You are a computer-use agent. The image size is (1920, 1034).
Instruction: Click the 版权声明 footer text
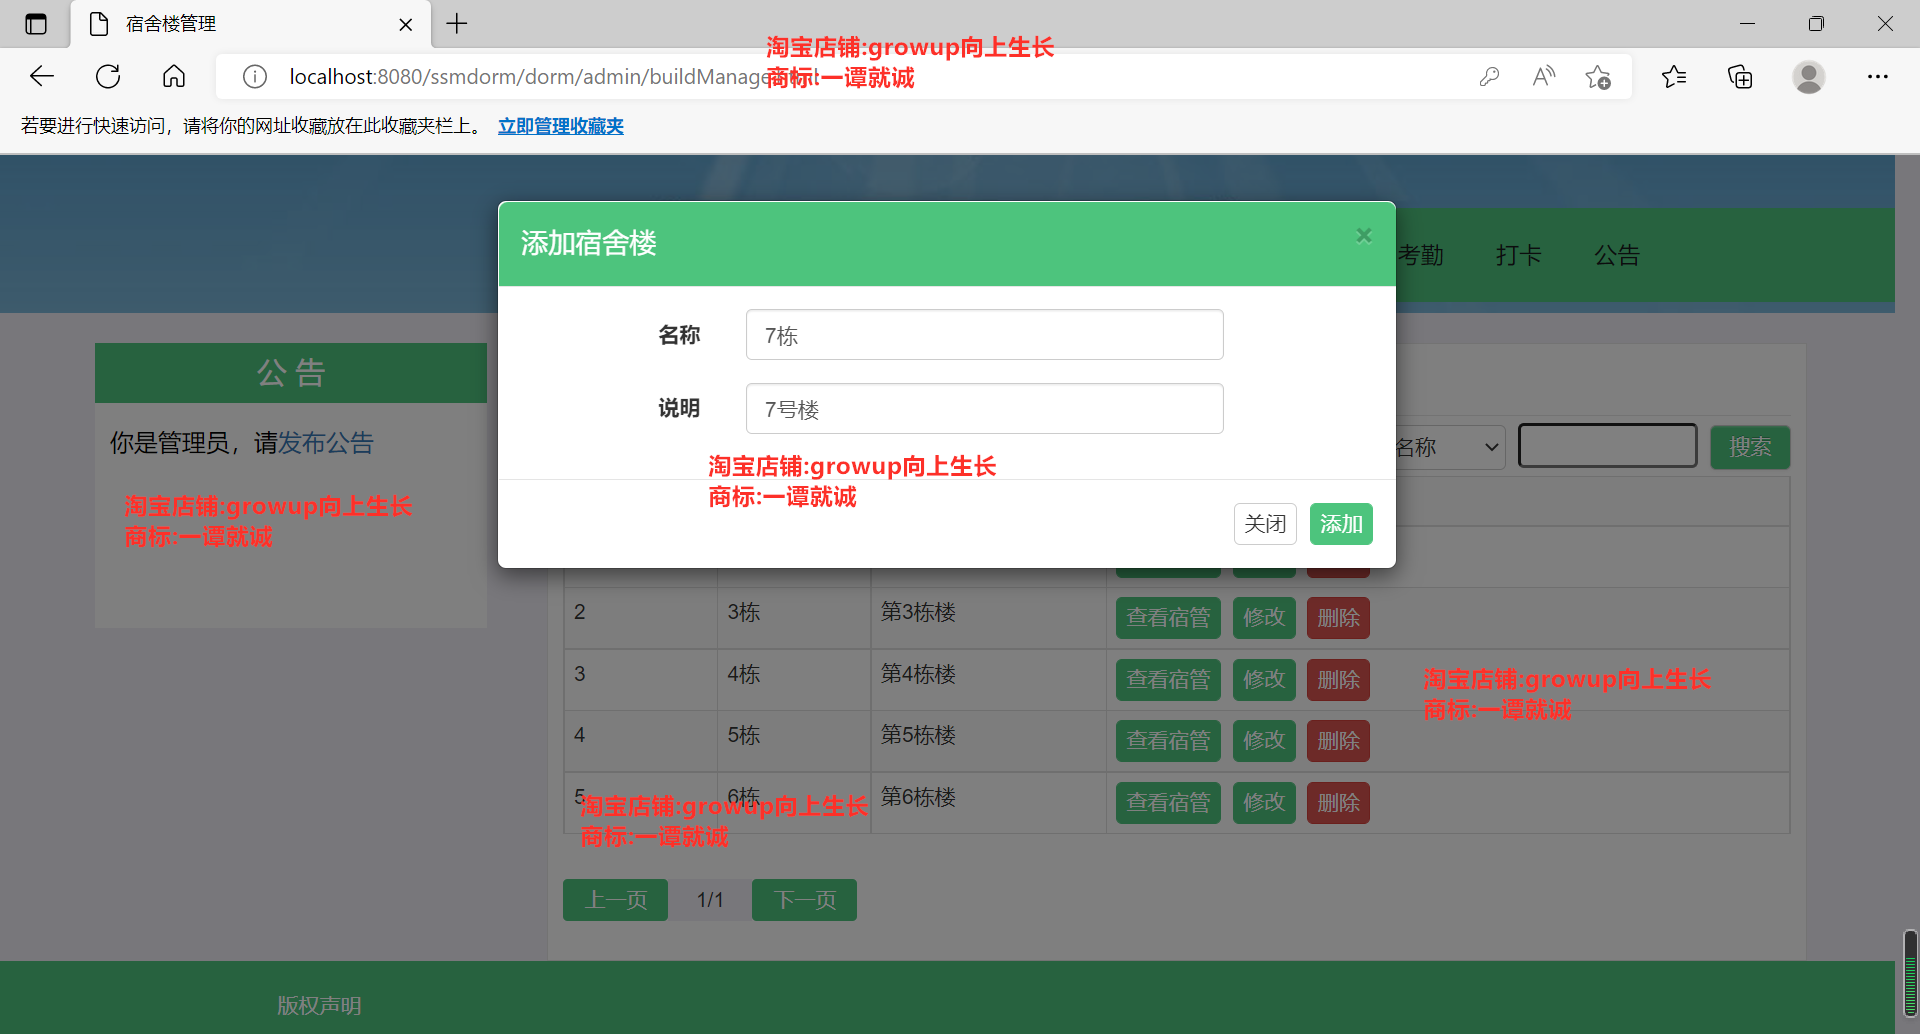click(x=319, y=1006)
